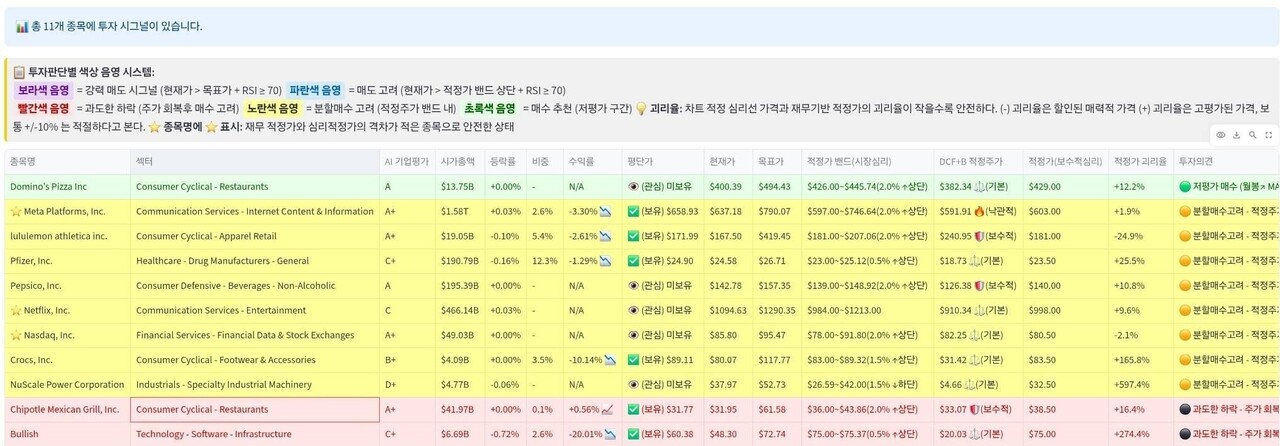
Task: Click green check mark in Chipotle row
Action: [633, 409]
